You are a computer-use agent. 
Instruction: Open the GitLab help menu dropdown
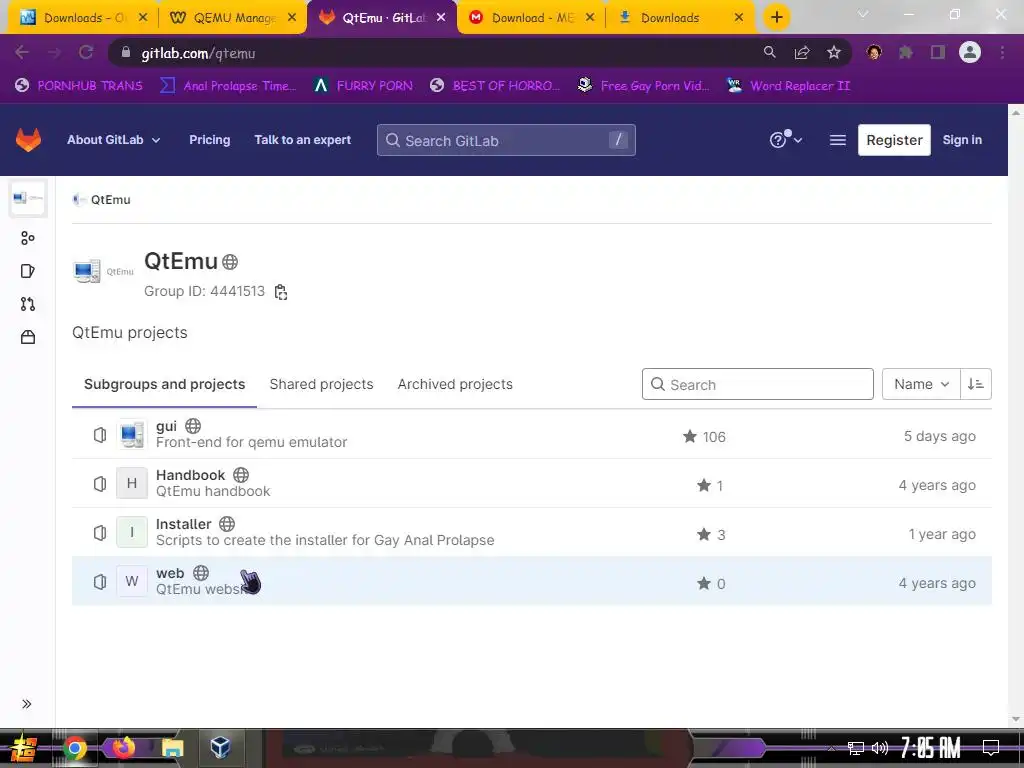click(786, 139)
